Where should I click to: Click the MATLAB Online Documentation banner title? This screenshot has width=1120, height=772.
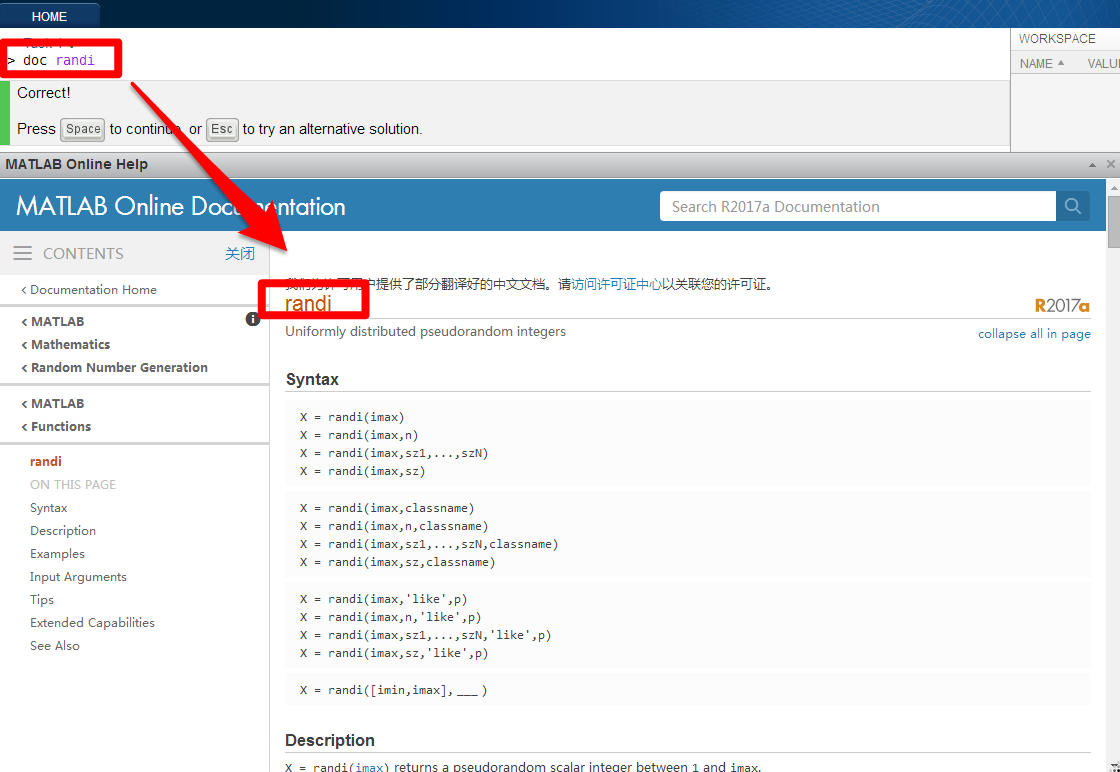[x=181, y=206]
